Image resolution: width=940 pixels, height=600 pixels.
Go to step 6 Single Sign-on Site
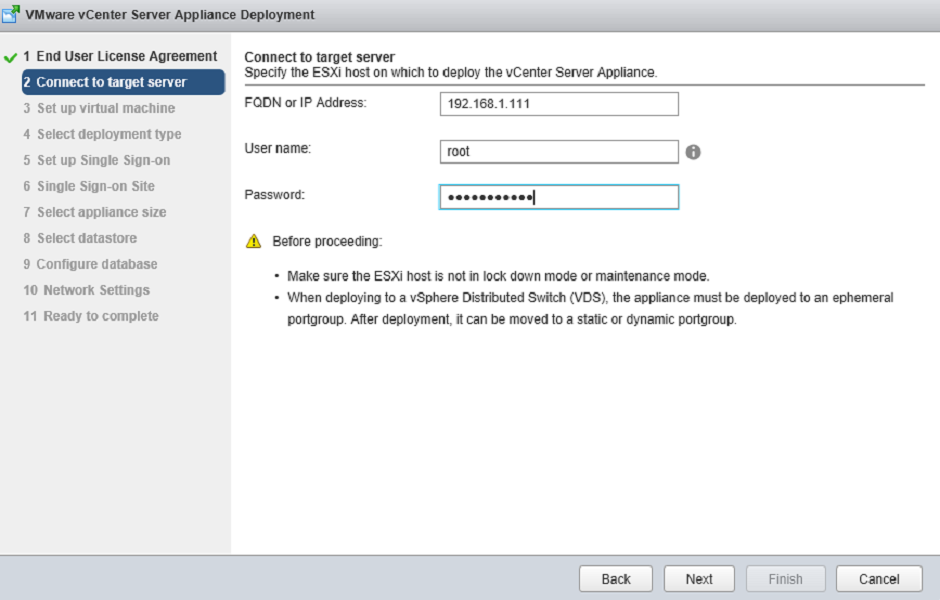click(x=89, y=186)
